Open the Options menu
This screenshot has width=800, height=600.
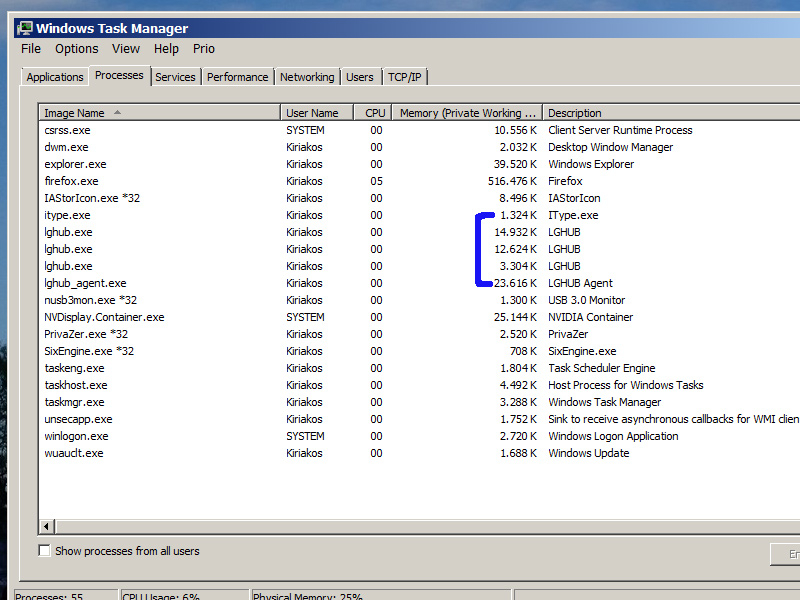[76, 49]
